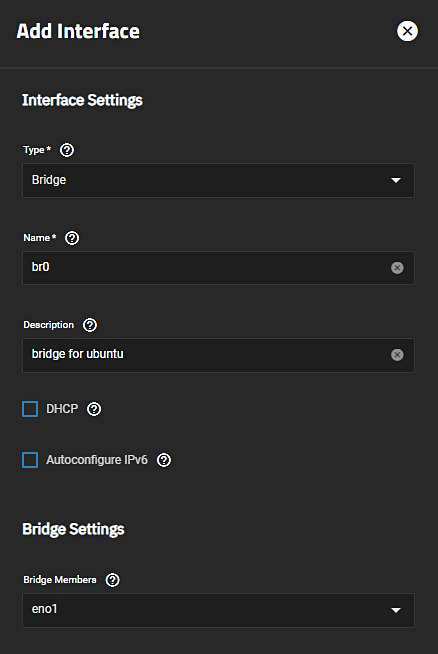Image resolution: width=438 pixels, height=654 pixels.
Task: Click the Add Interface panel title
Action: pyautogui.click(x=78, y=31)
